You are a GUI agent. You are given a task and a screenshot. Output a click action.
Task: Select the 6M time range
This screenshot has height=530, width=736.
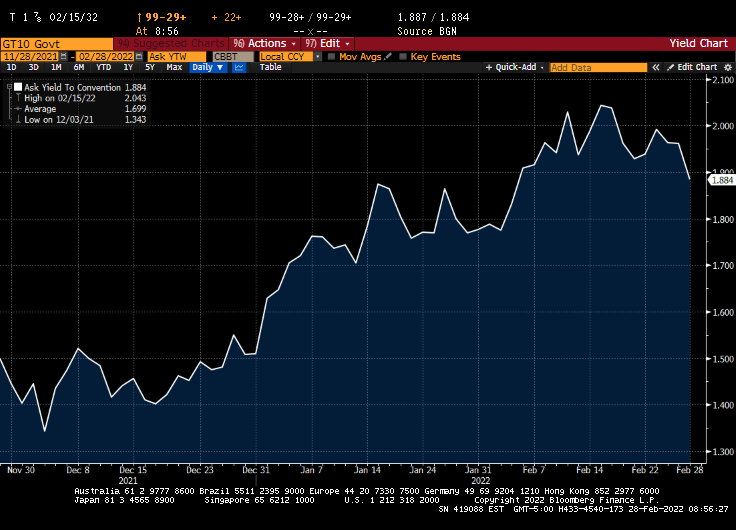78,67
